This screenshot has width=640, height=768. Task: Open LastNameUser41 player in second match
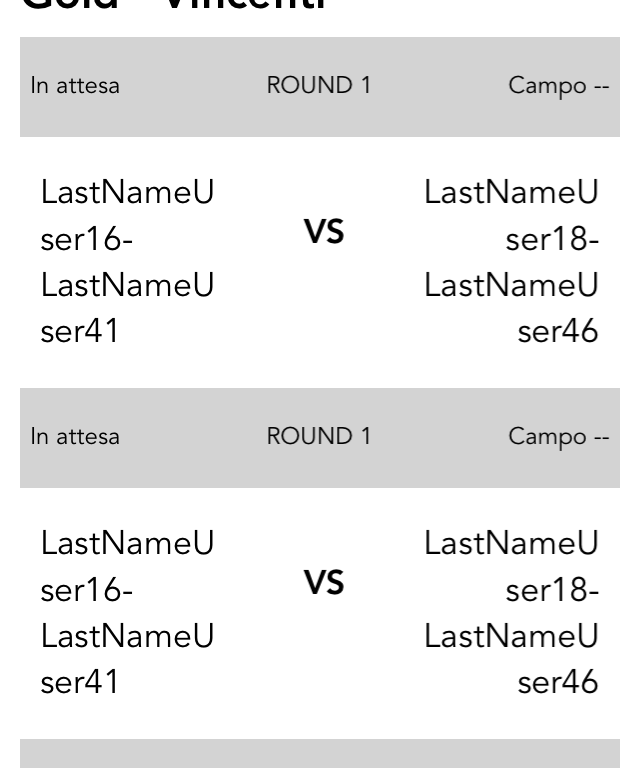(x=127, y=659)
